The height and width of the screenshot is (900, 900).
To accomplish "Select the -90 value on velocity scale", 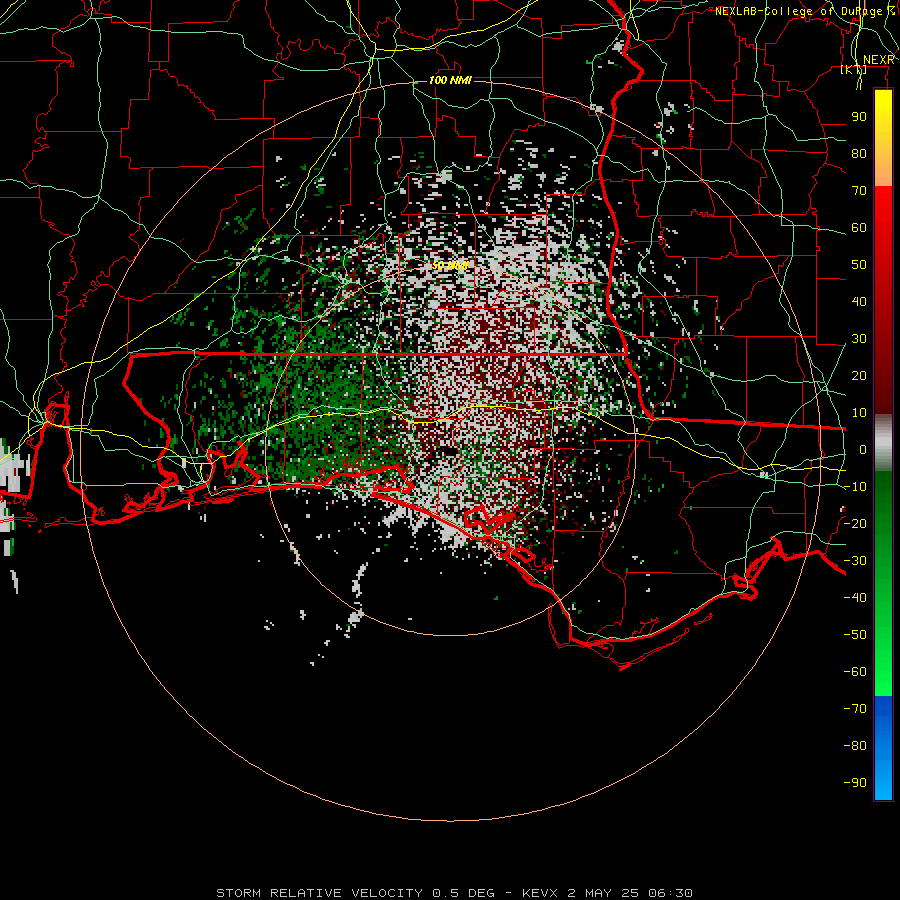I will 855,783.
